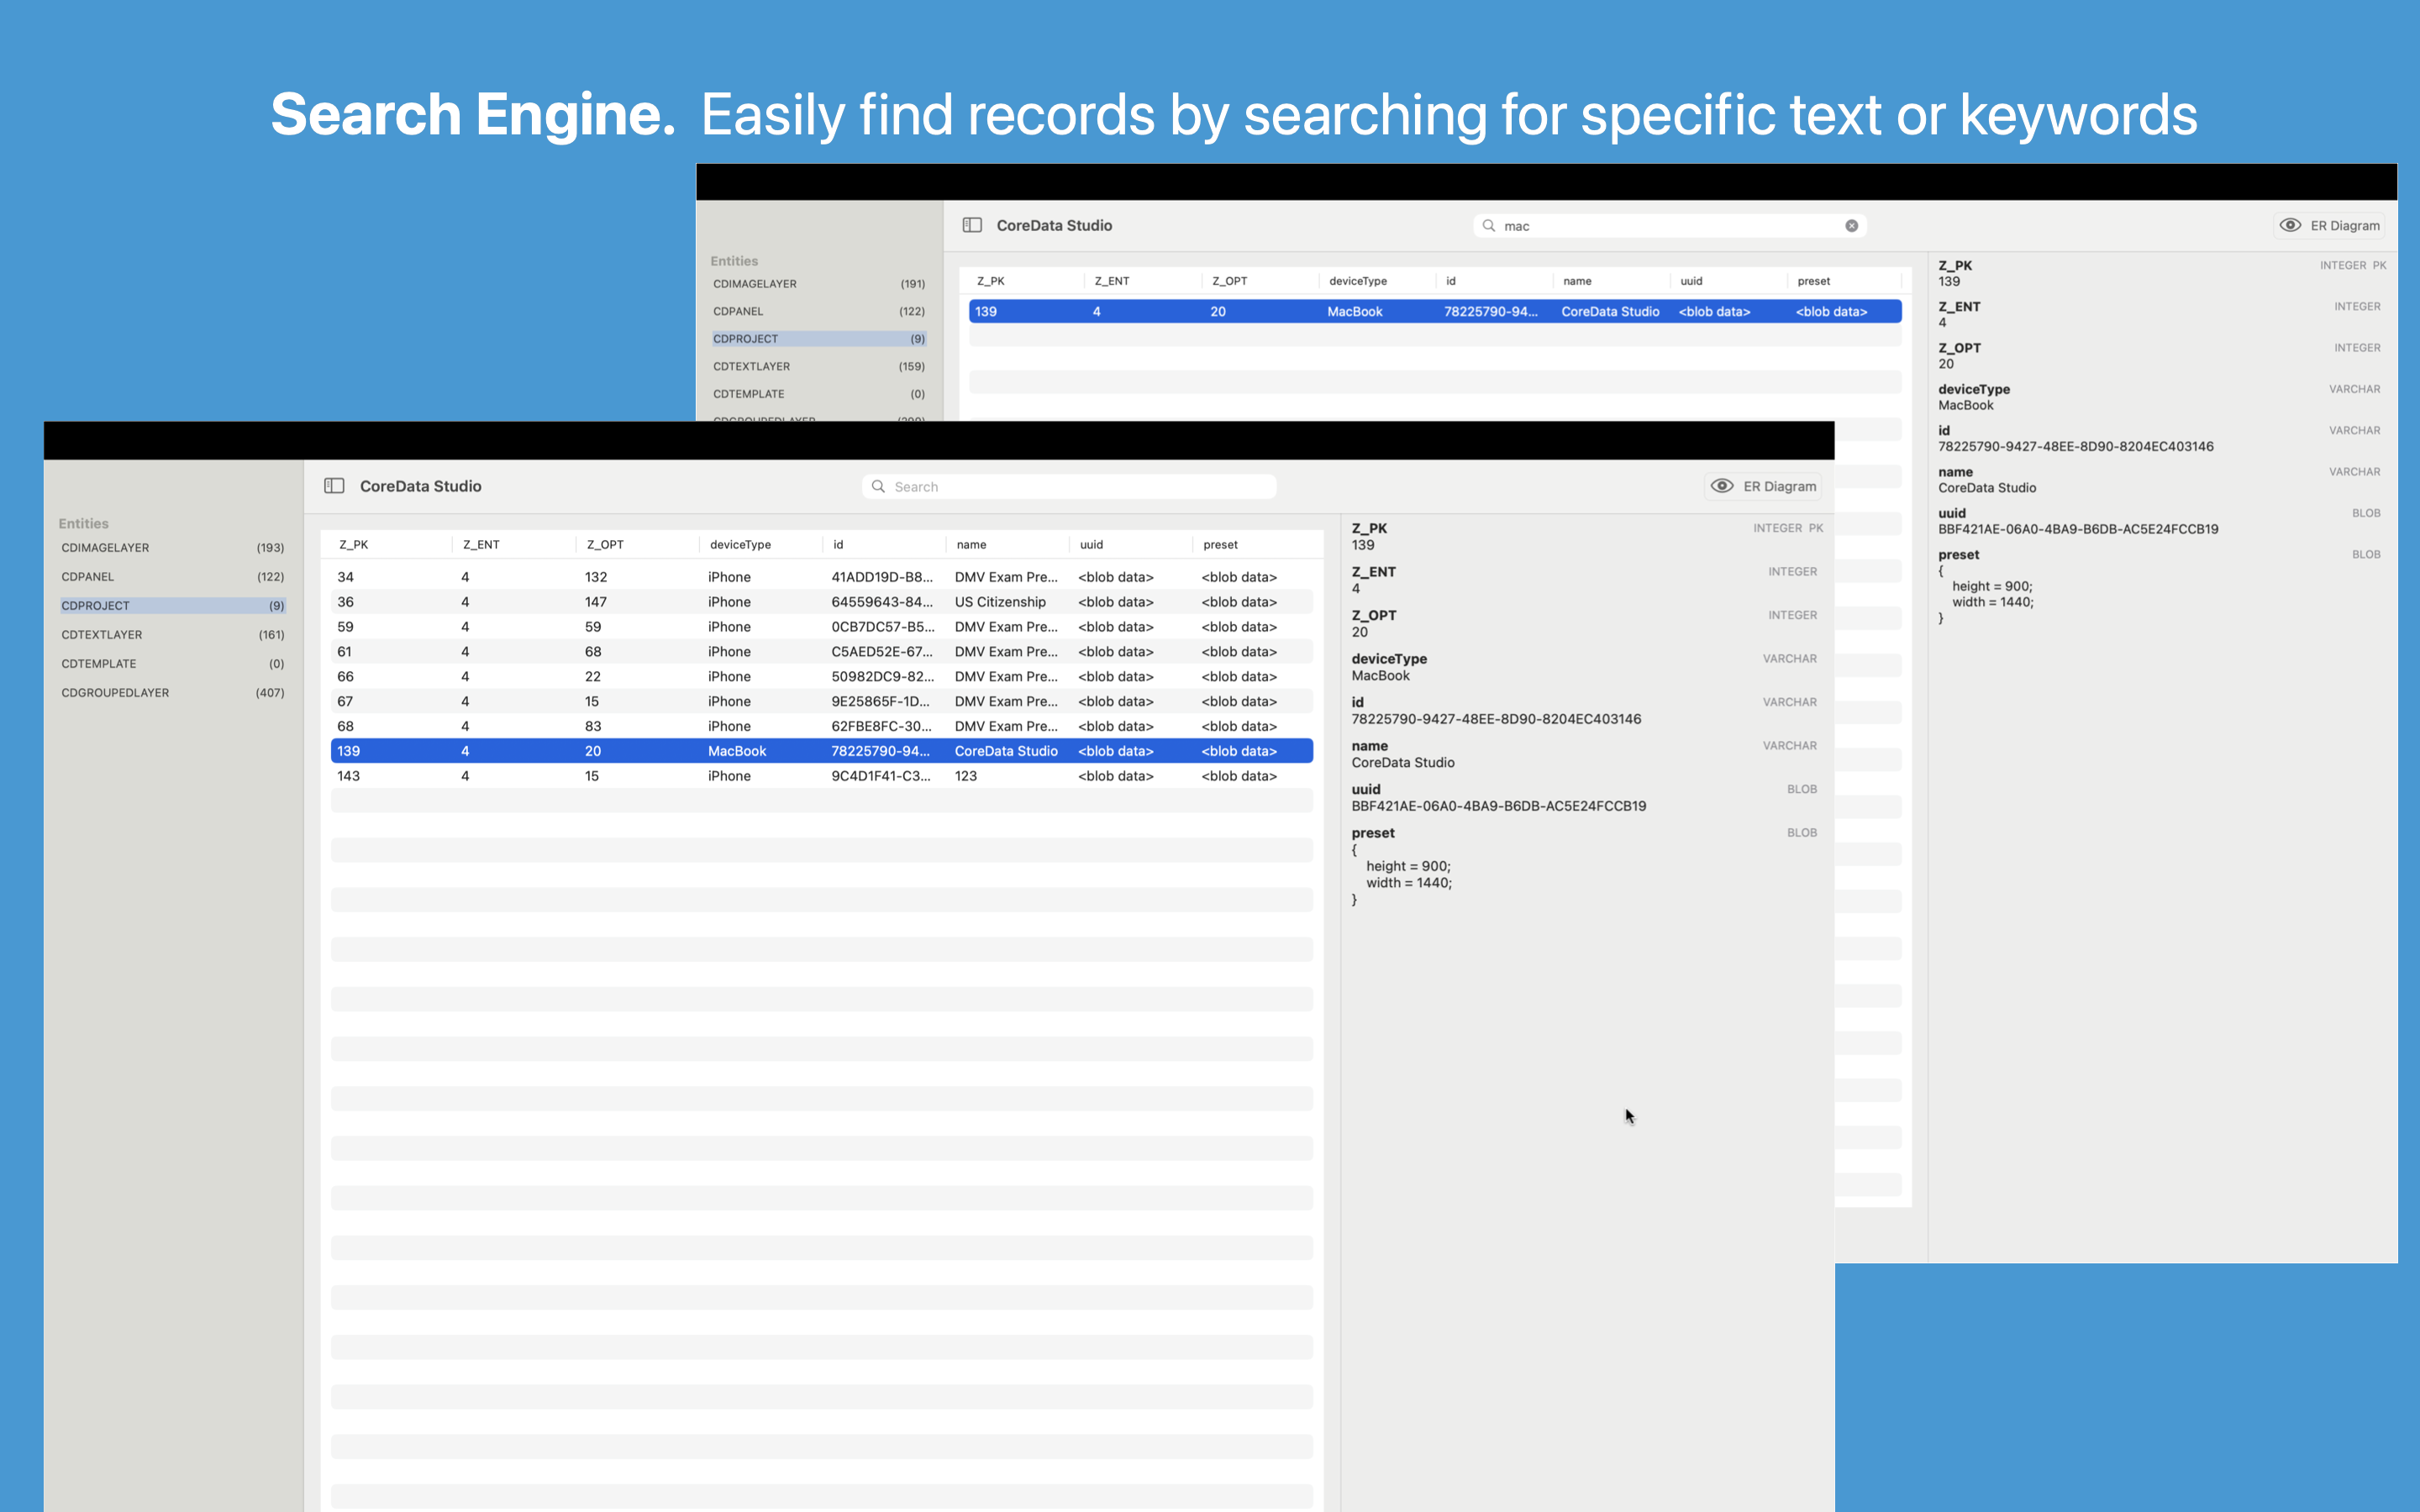The width and height of the screenshot is (2420, 1512).
Task: Click id column header in front window
Action: [x=884, y=545]
